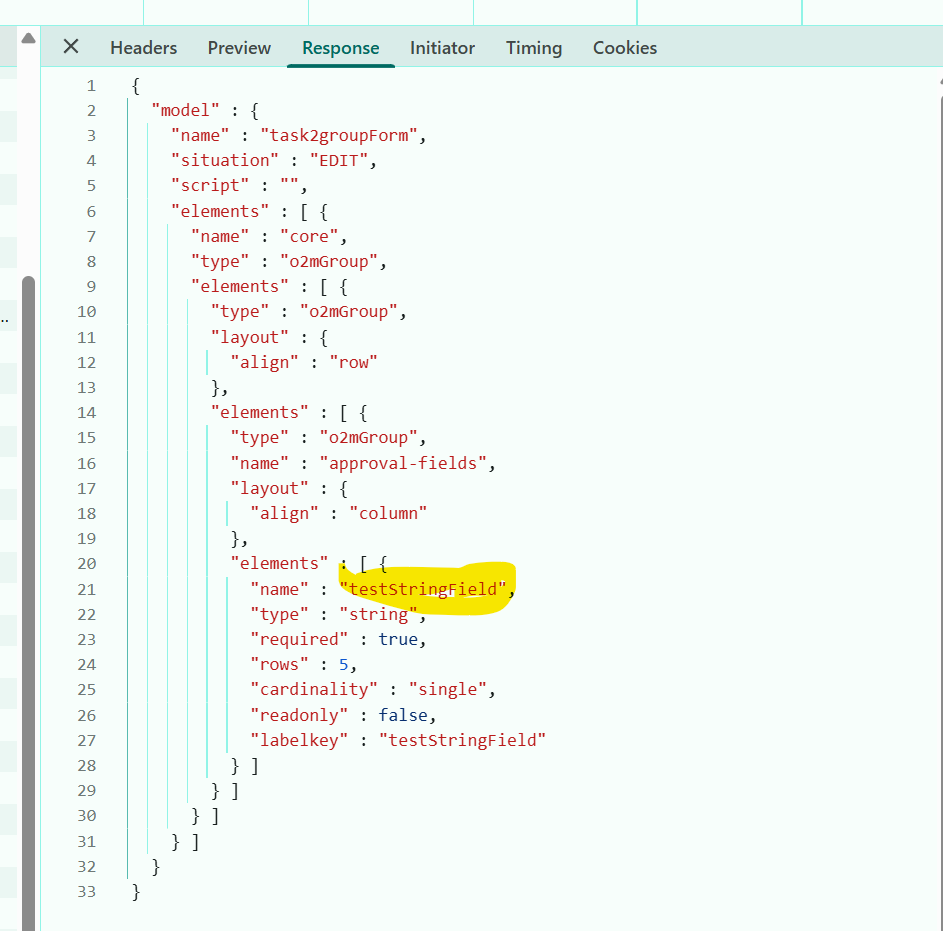Select the rows value 5

pyautogui.click(x=343, y=665)
